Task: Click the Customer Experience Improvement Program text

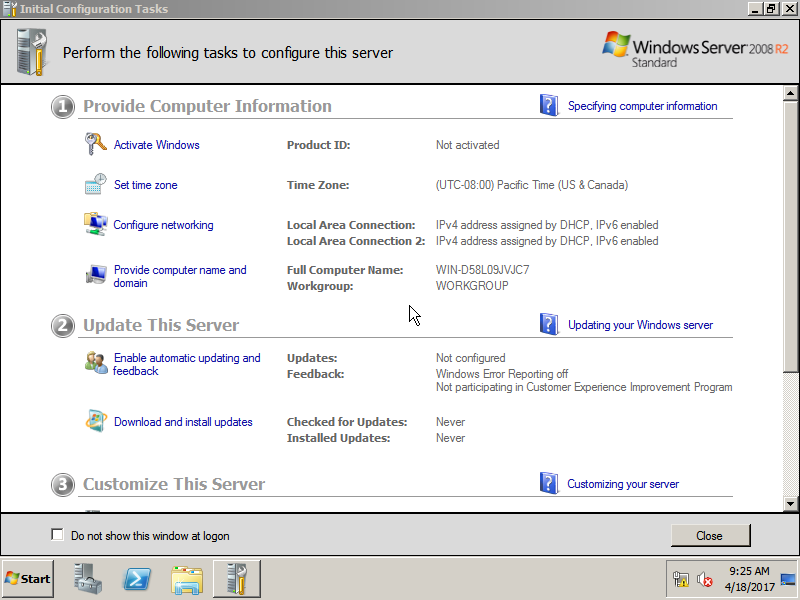Action: 584,387
